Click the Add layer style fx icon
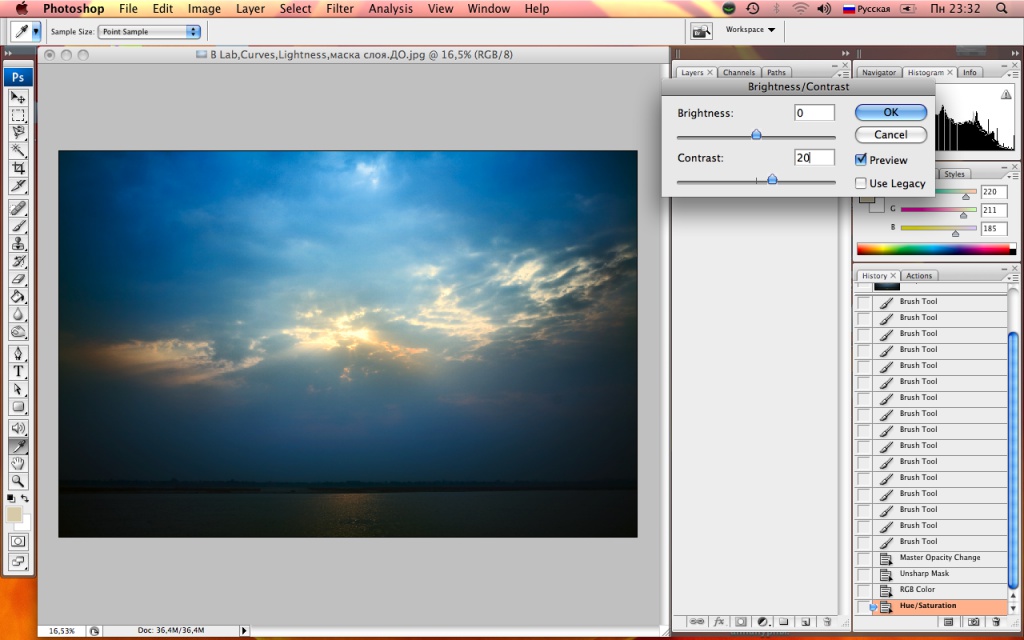The image size is (1024, 640). point(719,621)
